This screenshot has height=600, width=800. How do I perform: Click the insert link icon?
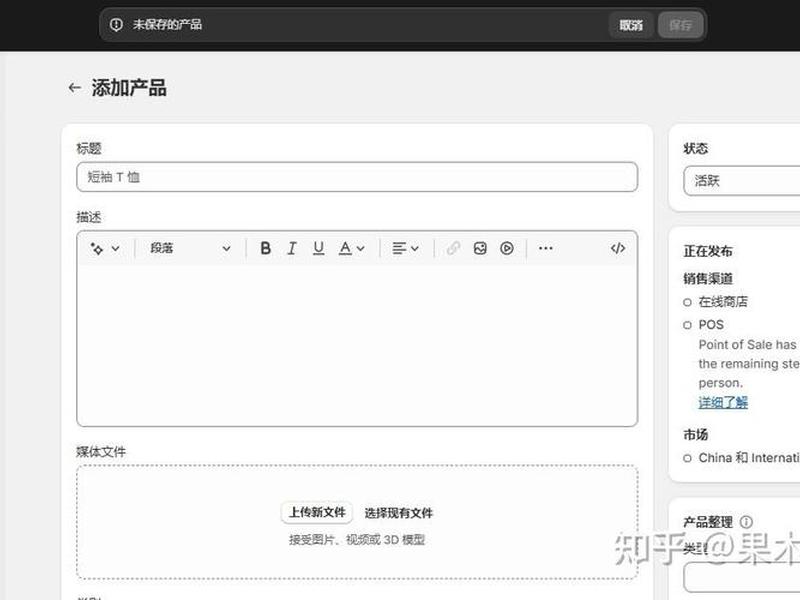[453, 248]
